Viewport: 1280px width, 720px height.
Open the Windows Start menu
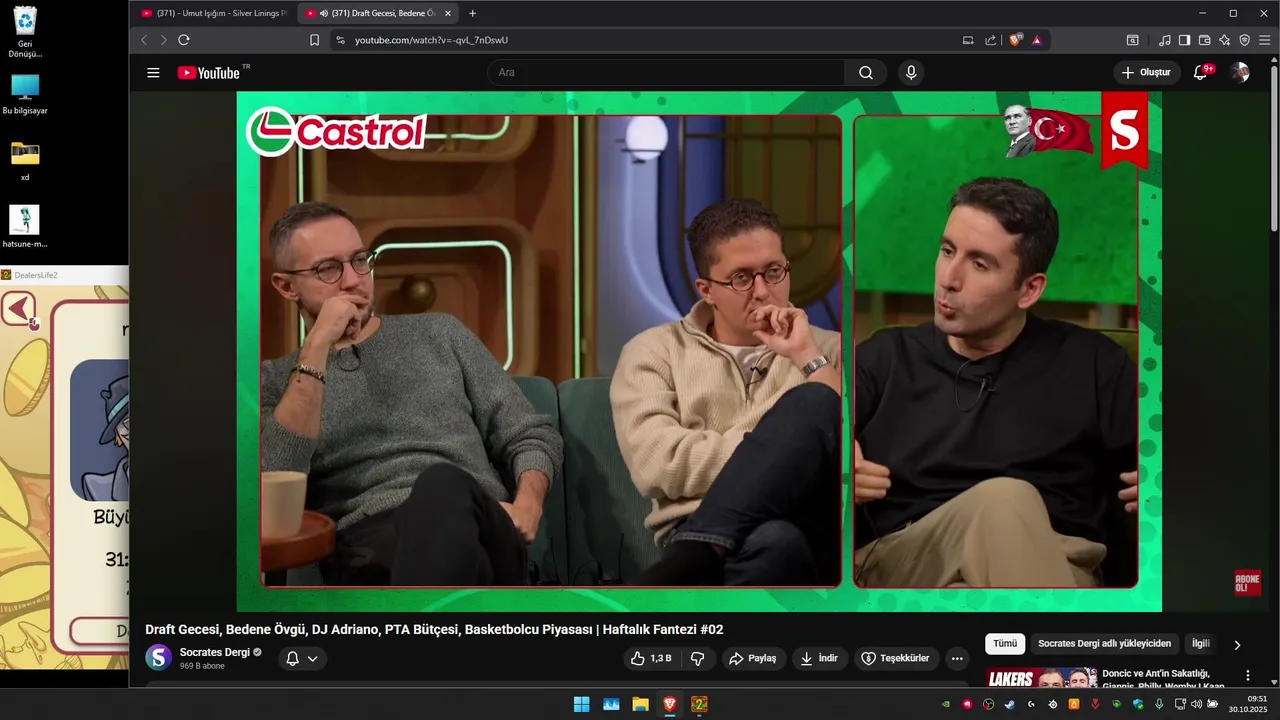pyautogui.click(x=581, y=704)
